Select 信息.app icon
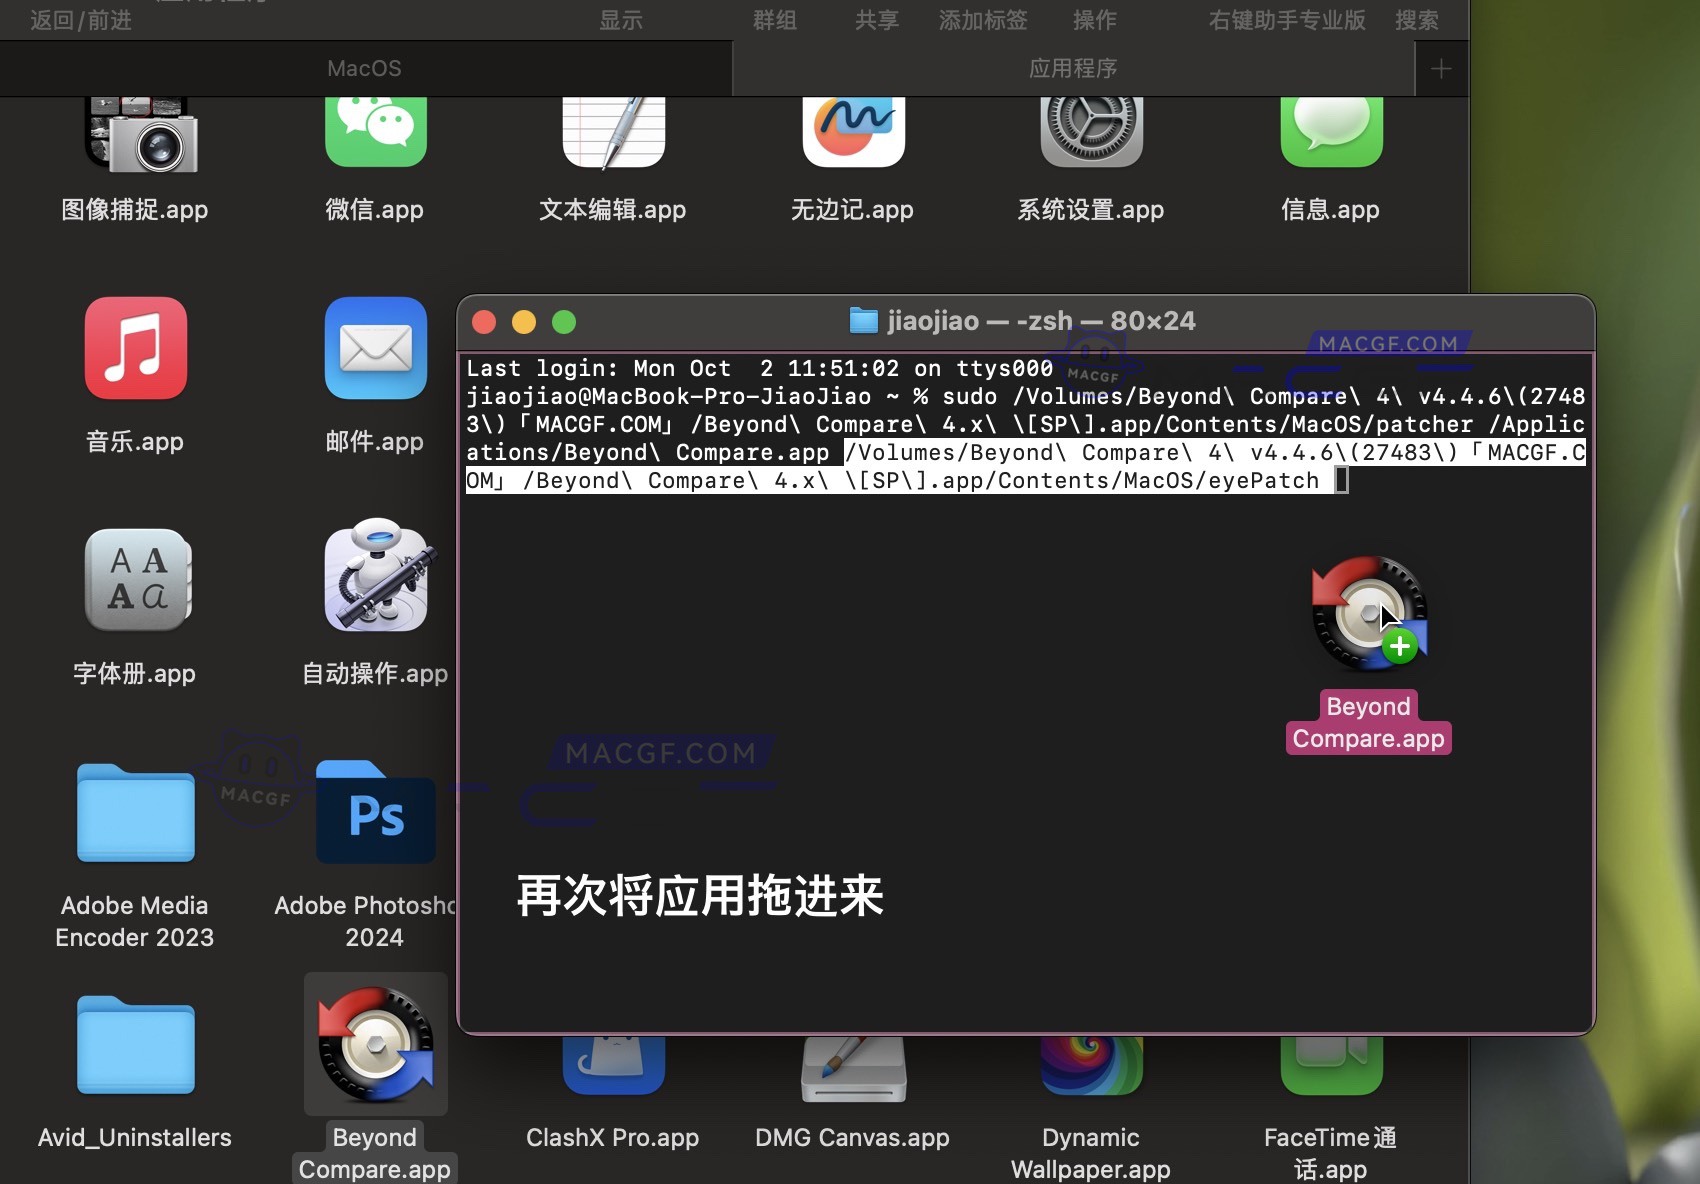Viewport: 1700px width, 1184px height. [1330, 131]
